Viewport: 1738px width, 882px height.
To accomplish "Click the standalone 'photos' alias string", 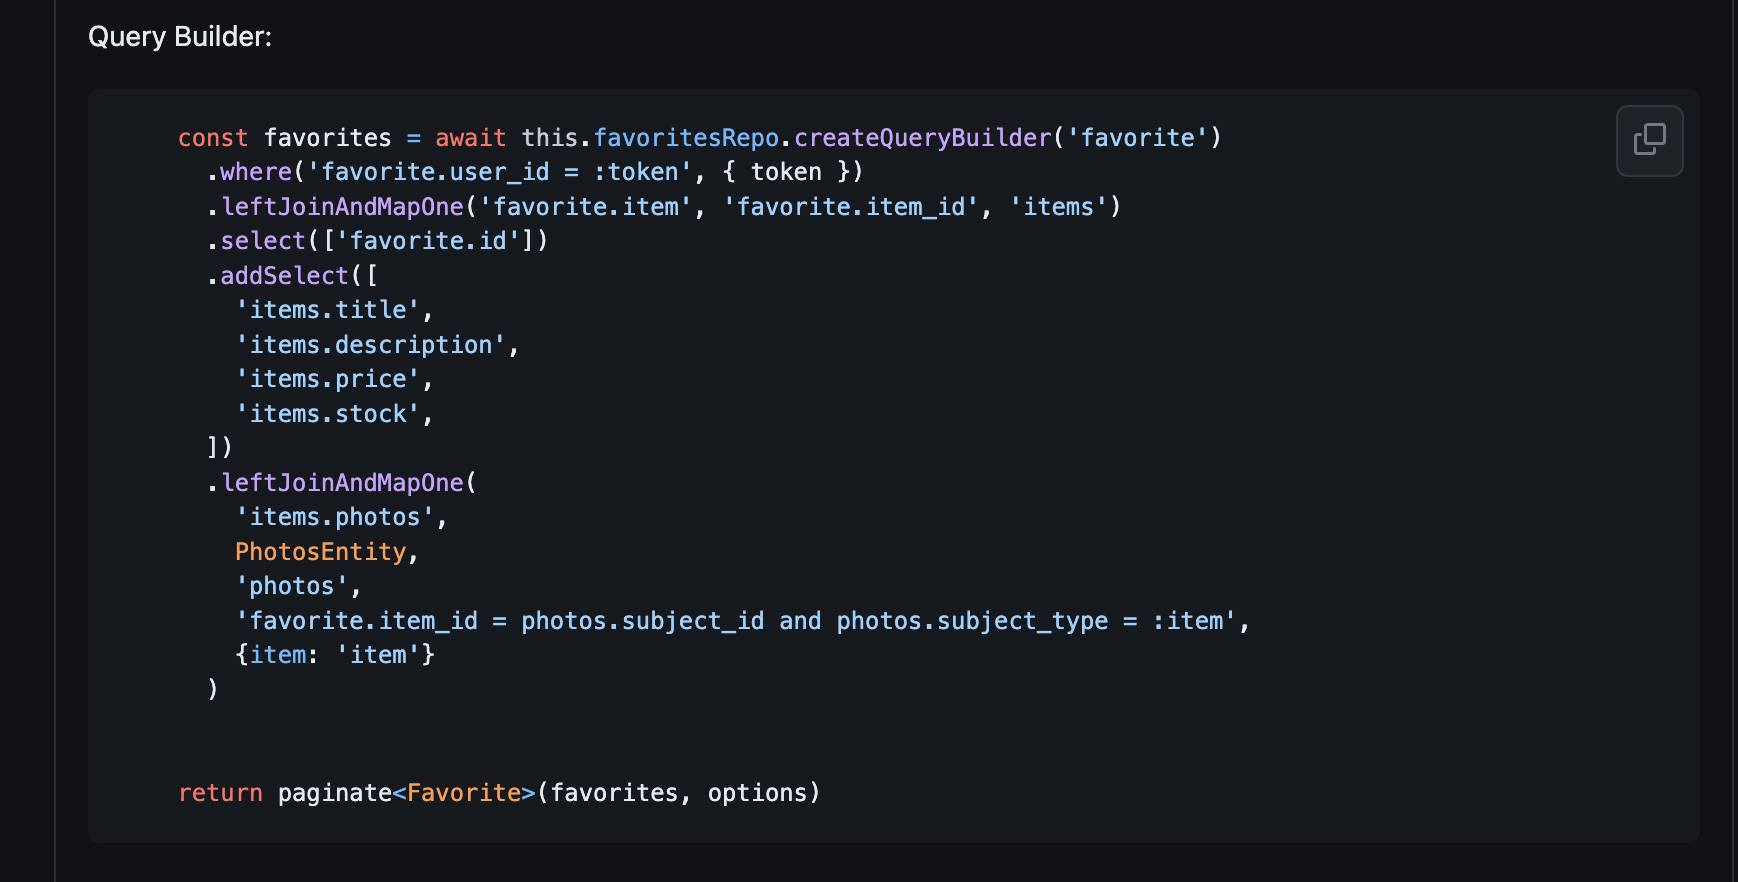I will point(292,586).
